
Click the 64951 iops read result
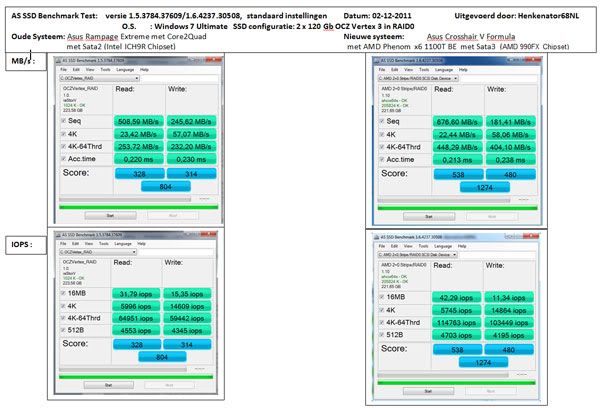point(136,318)
